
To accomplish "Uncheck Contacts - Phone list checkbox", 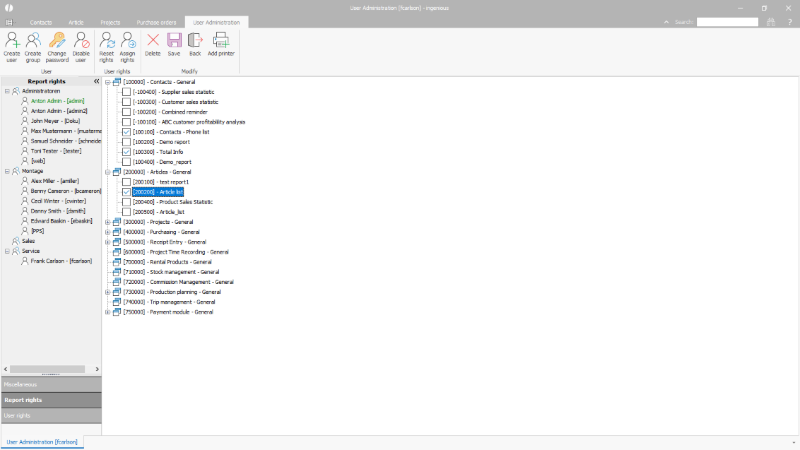I will (127, 132).
